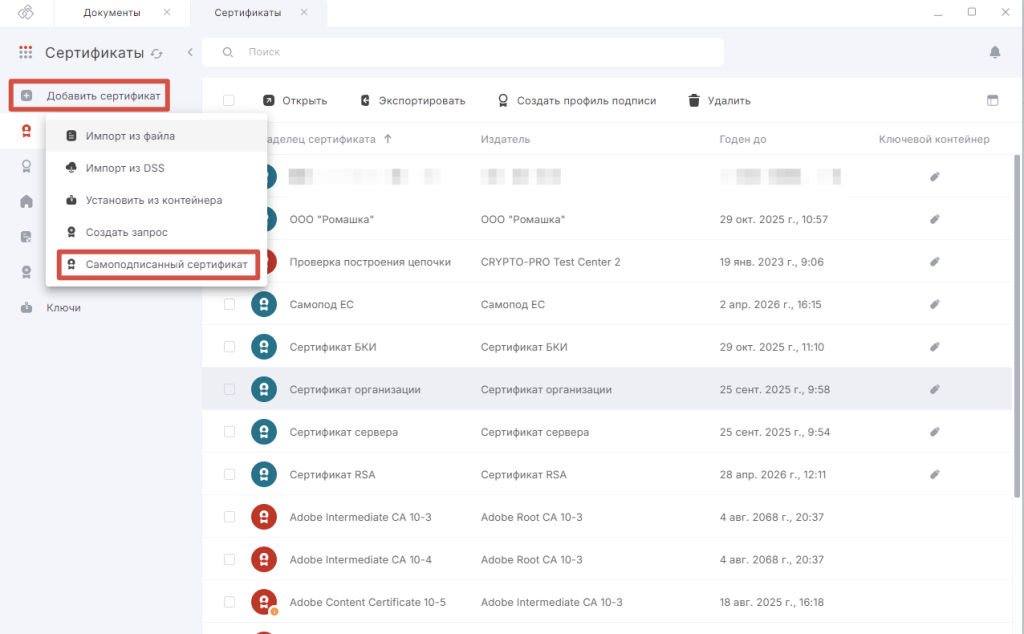Click the pencil icon in Проверка построения цепочки row
1024x634 pixels.
[x=935, y=262]
